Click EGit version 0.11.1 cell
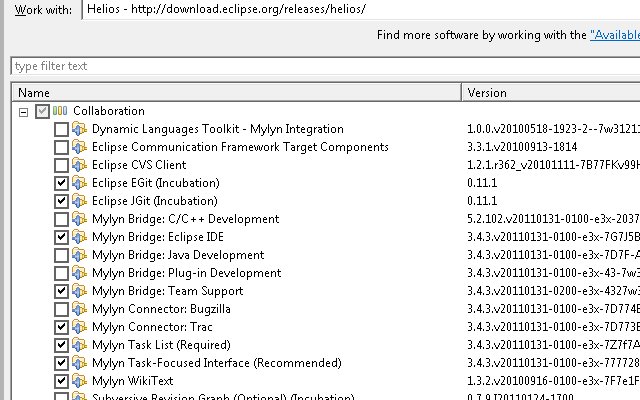Image resolution: width=640 pixels, height=400 pixels. point(482,183)
